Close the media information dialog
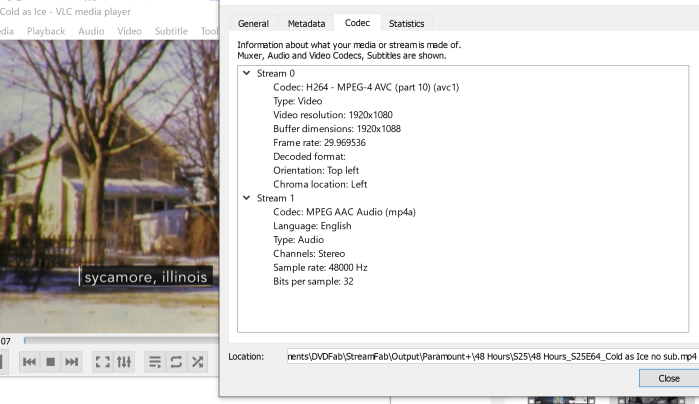Screen dimensions: 699x404 coord(669,378)
